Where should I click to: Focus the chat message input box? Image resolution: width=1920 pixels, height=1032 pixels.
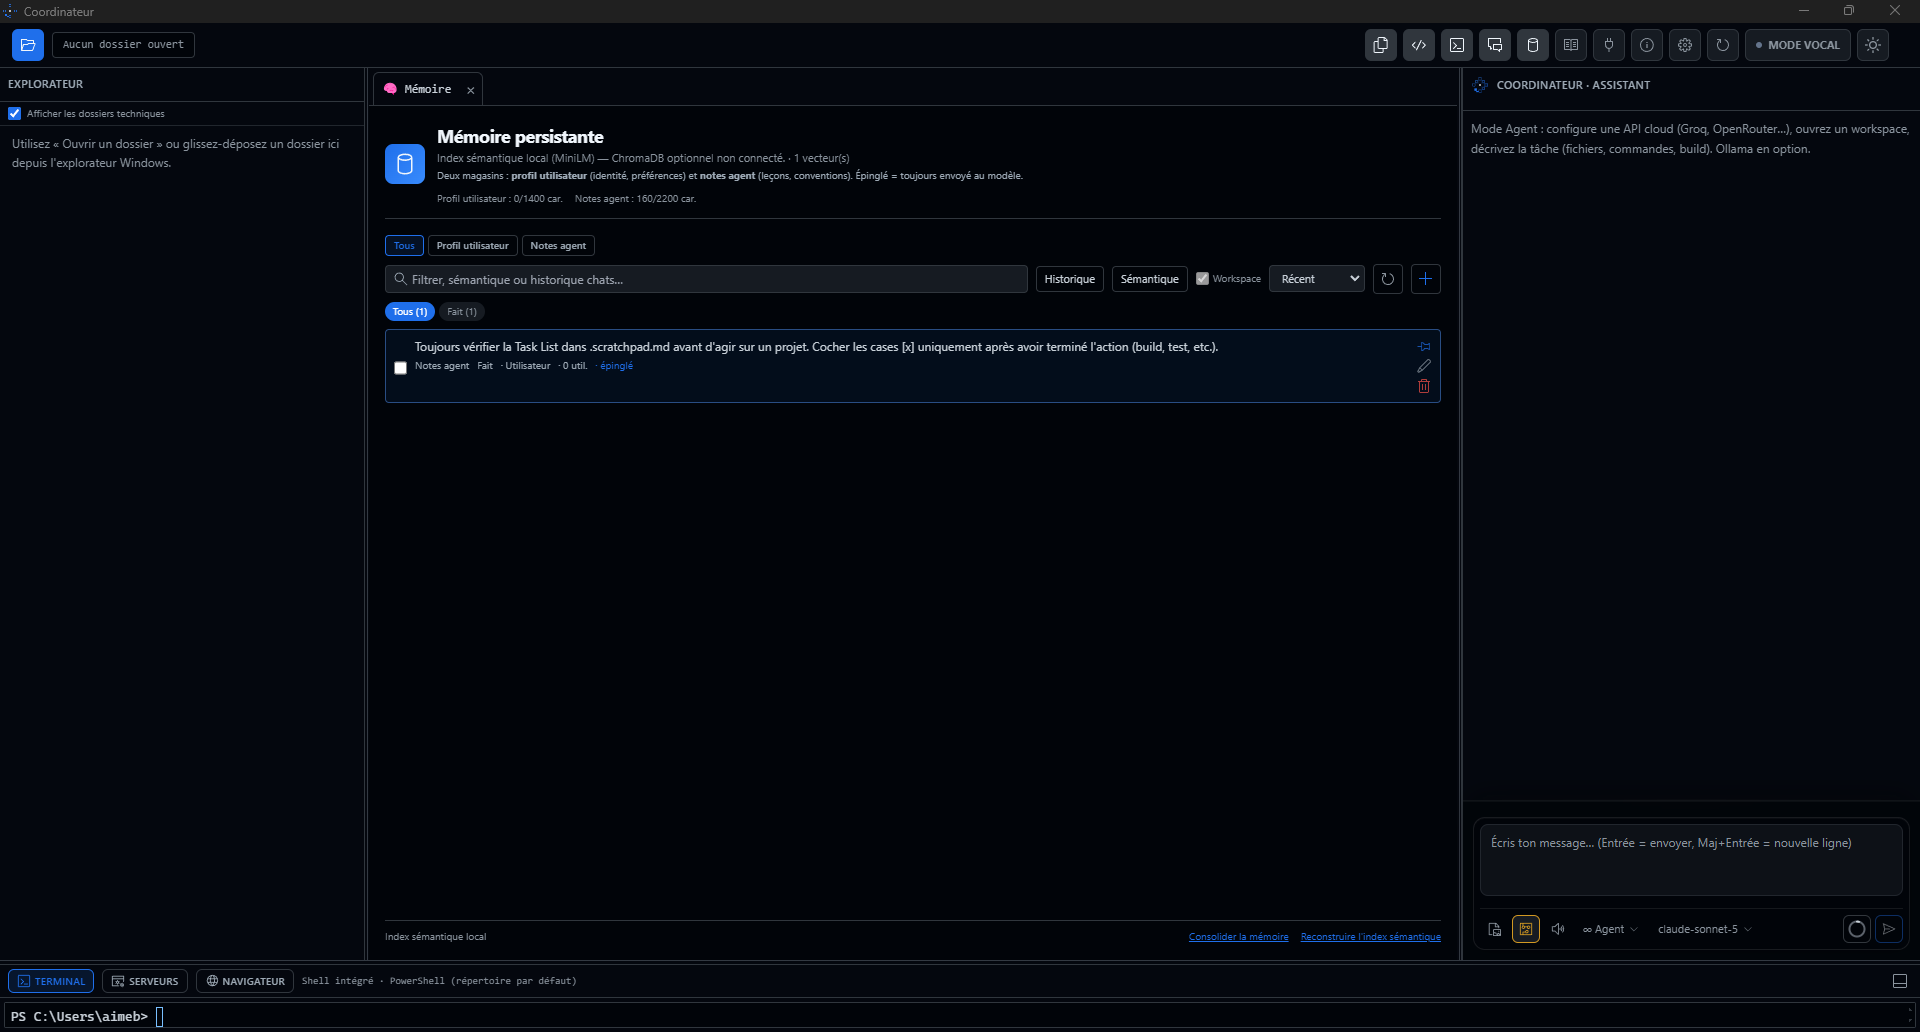click(x=1691, y=859)
